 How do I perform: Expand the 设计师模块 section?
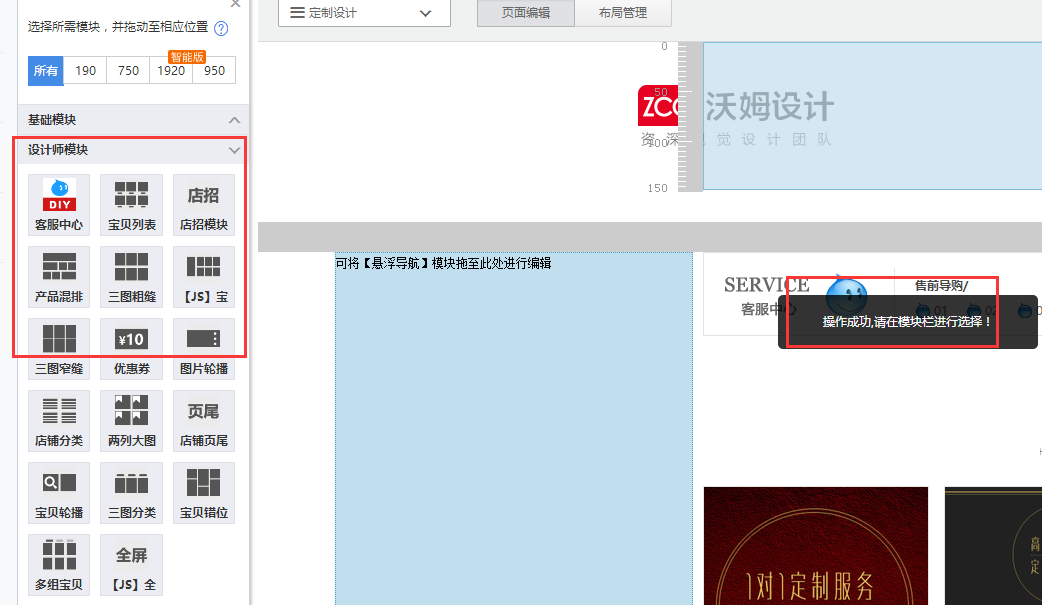pos(234,150)
